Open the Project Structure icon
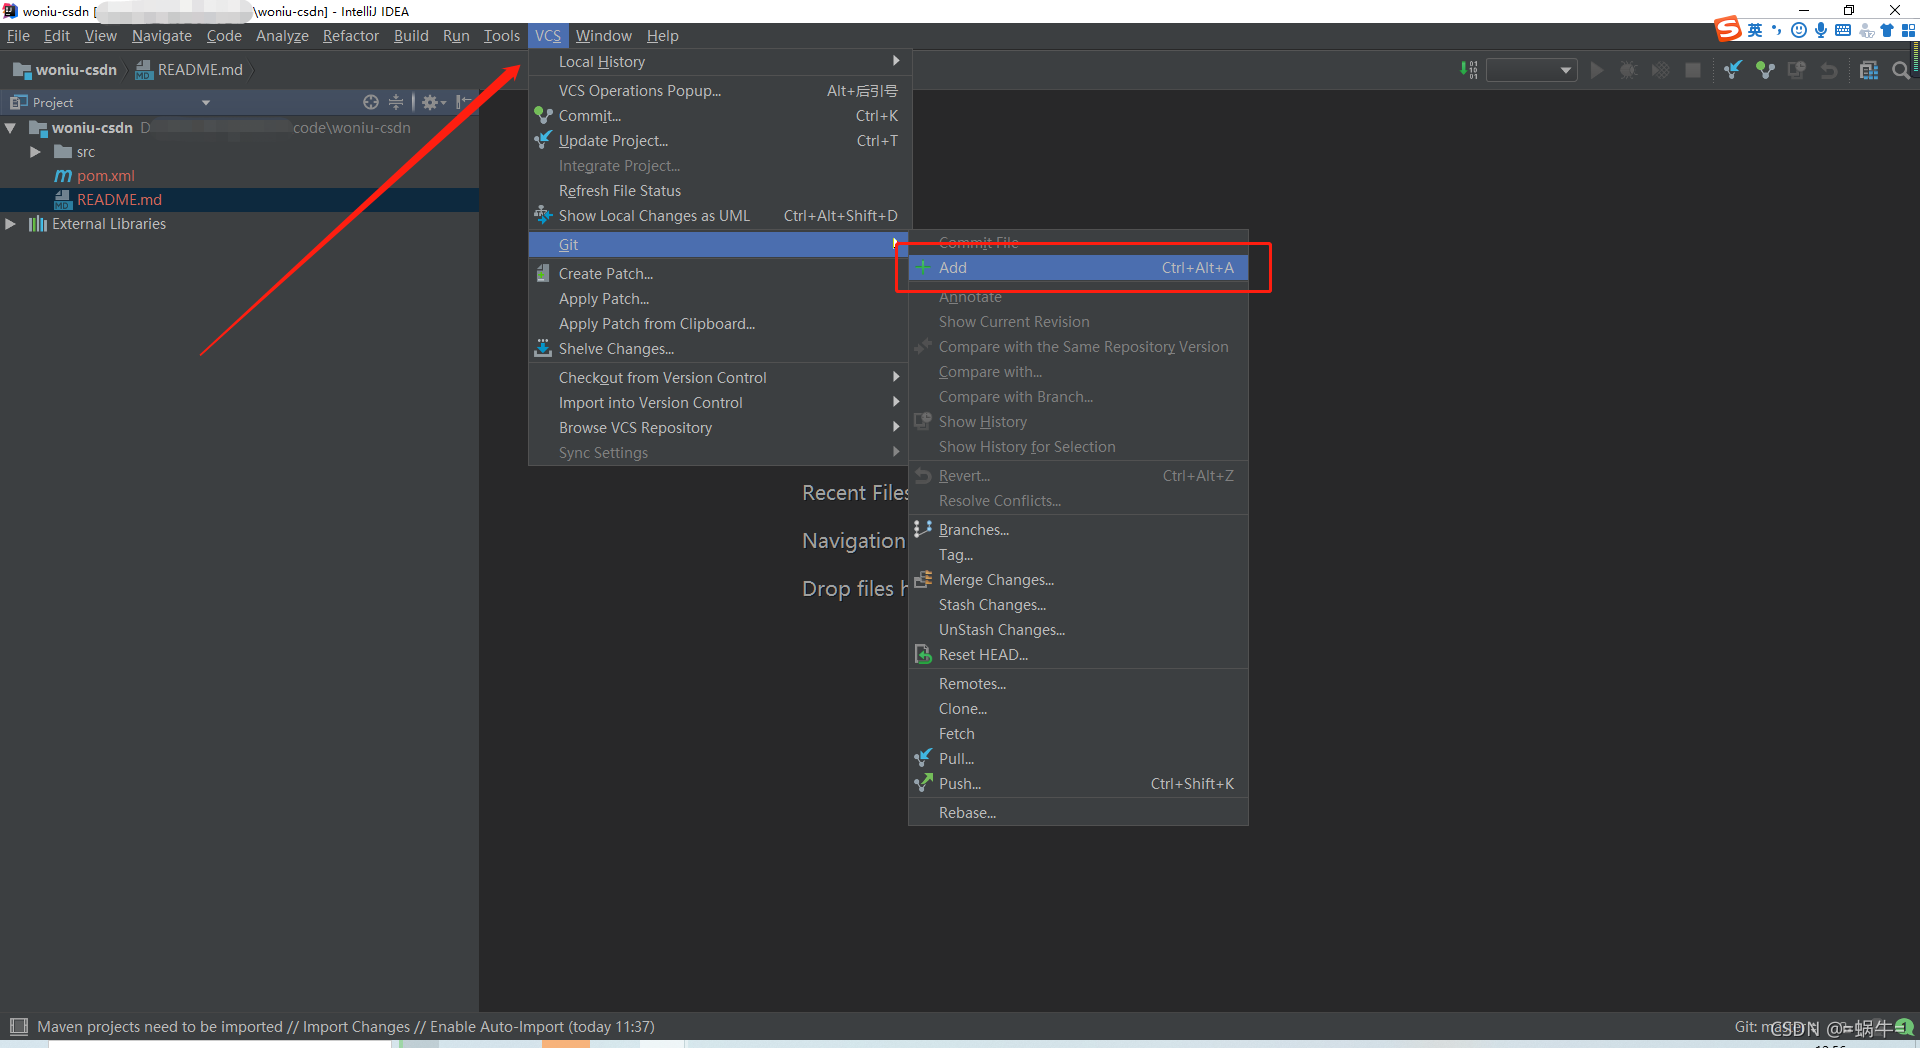1920x1048 pixels. (1869, 70)
